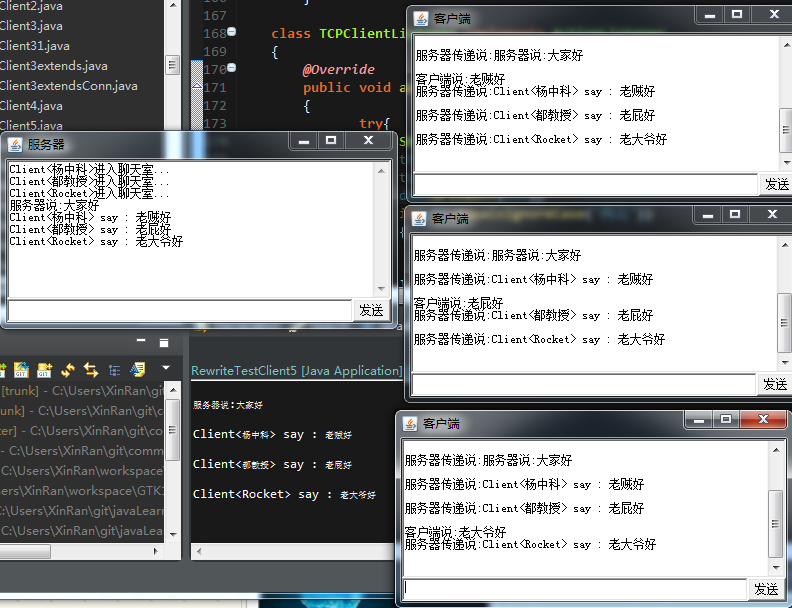
Task: Collapse the code fold at line 168
Action: pyautogui.click(x=233, y=32)
